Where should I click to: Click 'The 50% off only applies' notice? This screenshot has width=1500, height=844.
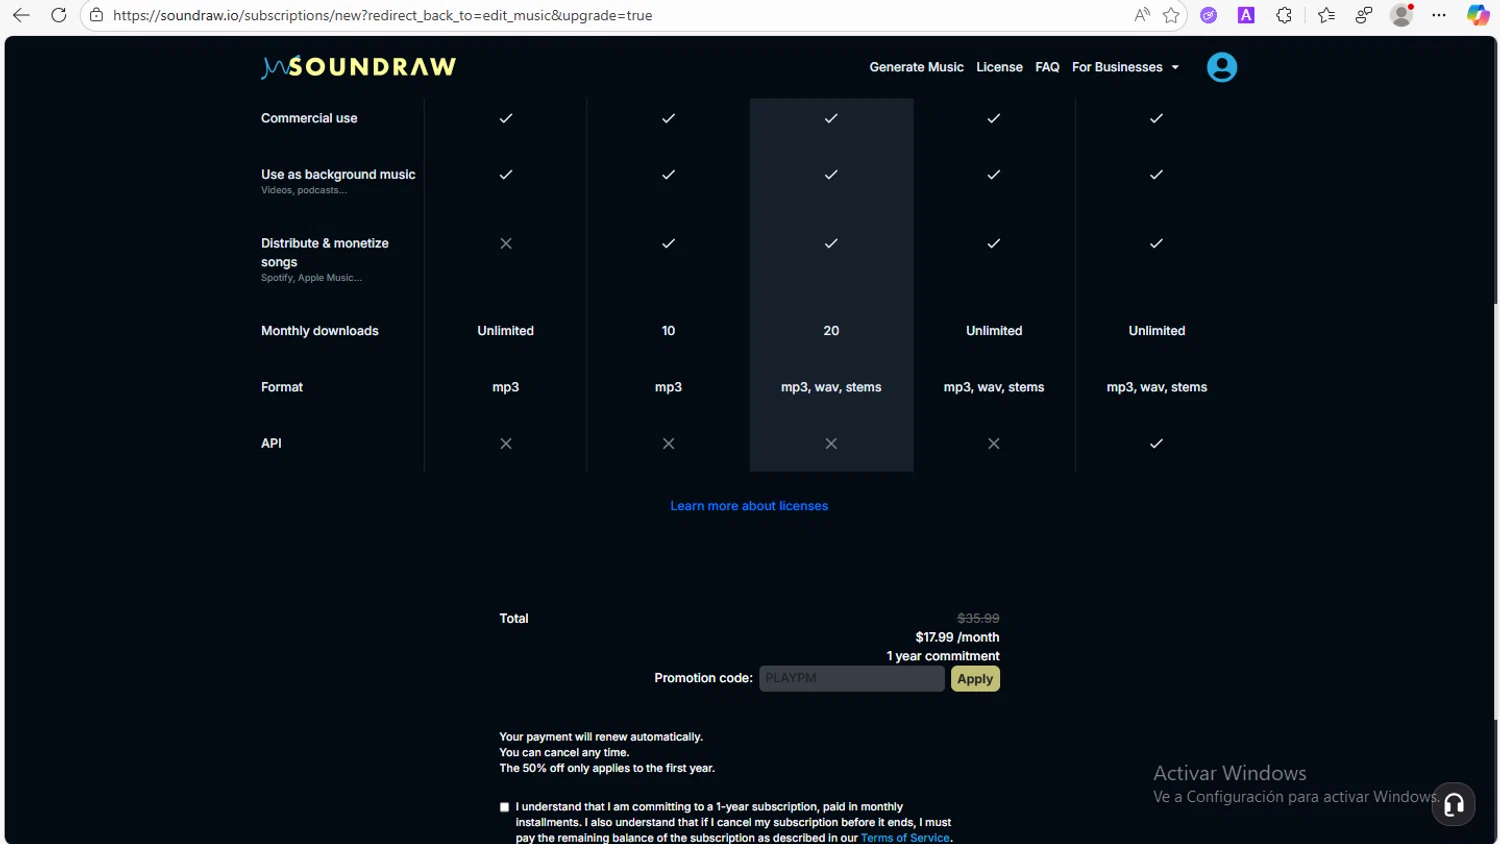[x=607, y=768]
